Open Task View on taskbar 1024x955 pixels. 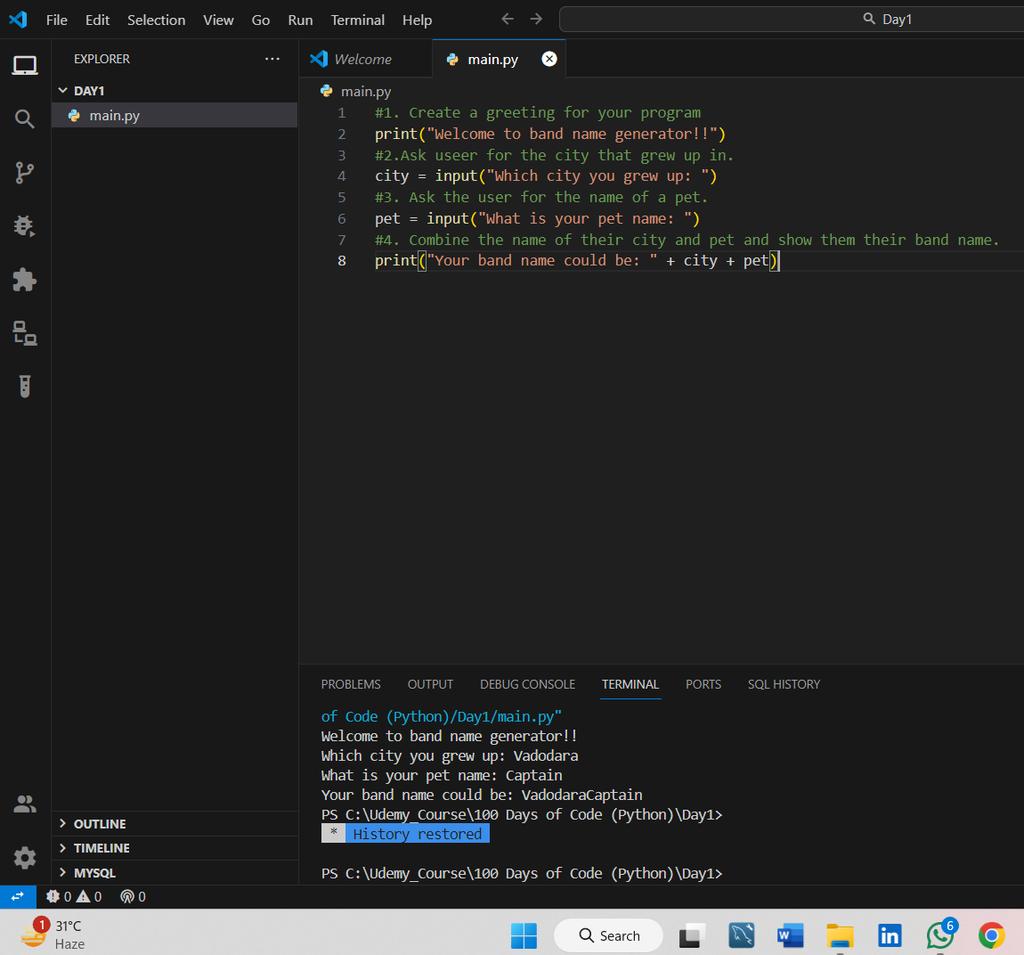click(x=692, y=936)
